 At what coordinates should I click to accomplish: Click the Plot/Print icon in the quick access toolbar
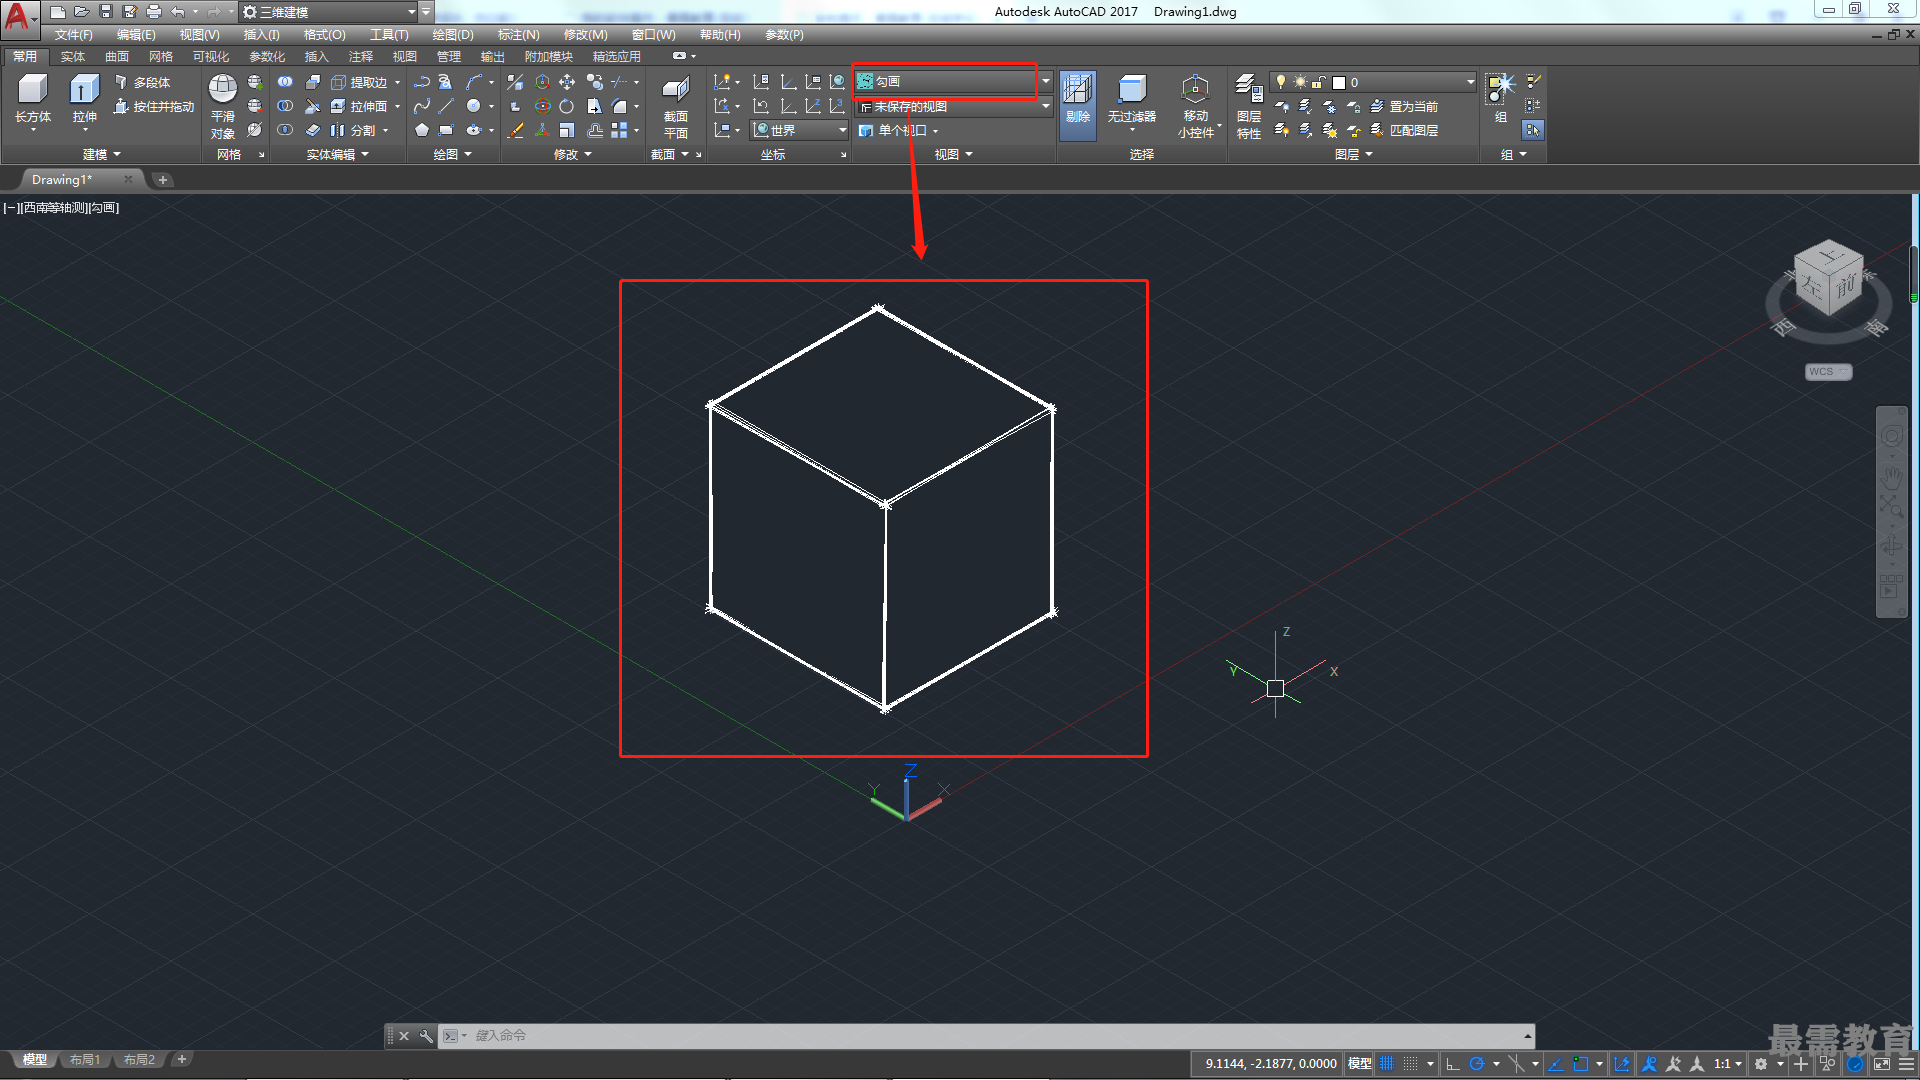click(x=153, y=12)
